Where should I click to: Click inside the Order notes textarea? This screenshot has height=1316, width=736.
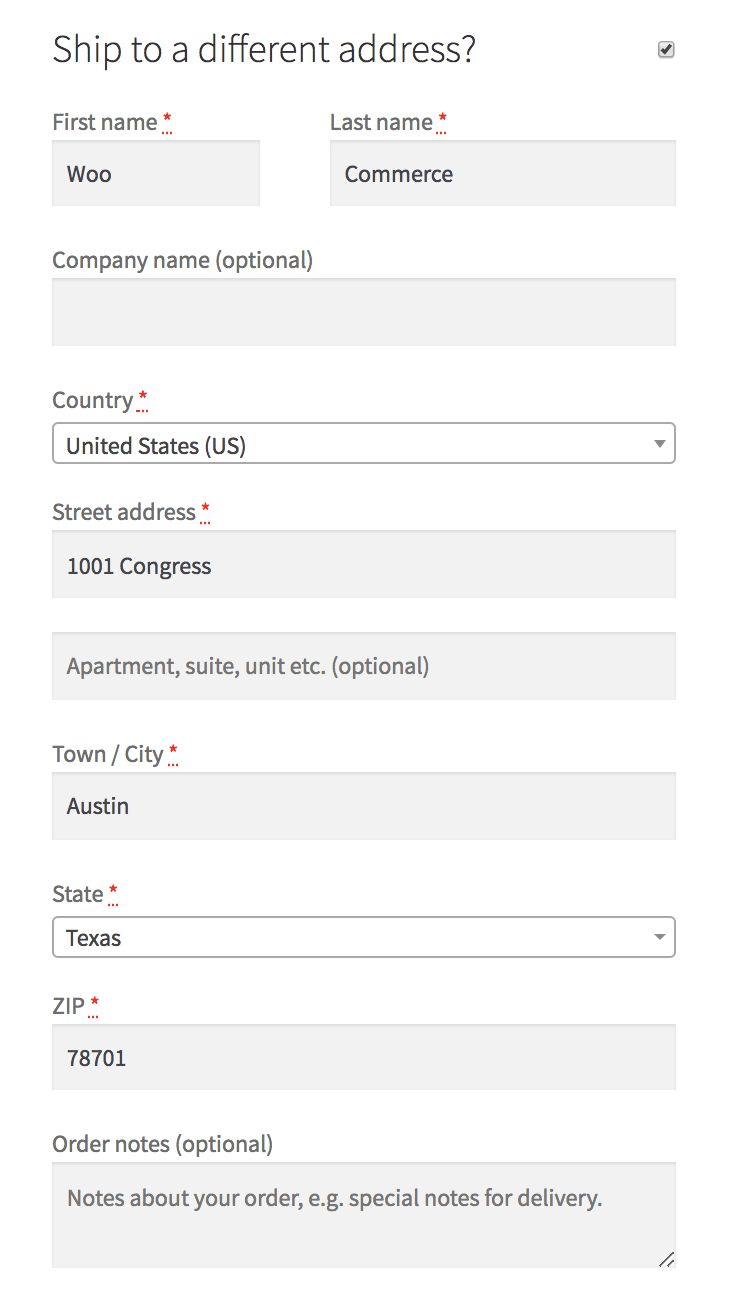[x=363, y=1213]
